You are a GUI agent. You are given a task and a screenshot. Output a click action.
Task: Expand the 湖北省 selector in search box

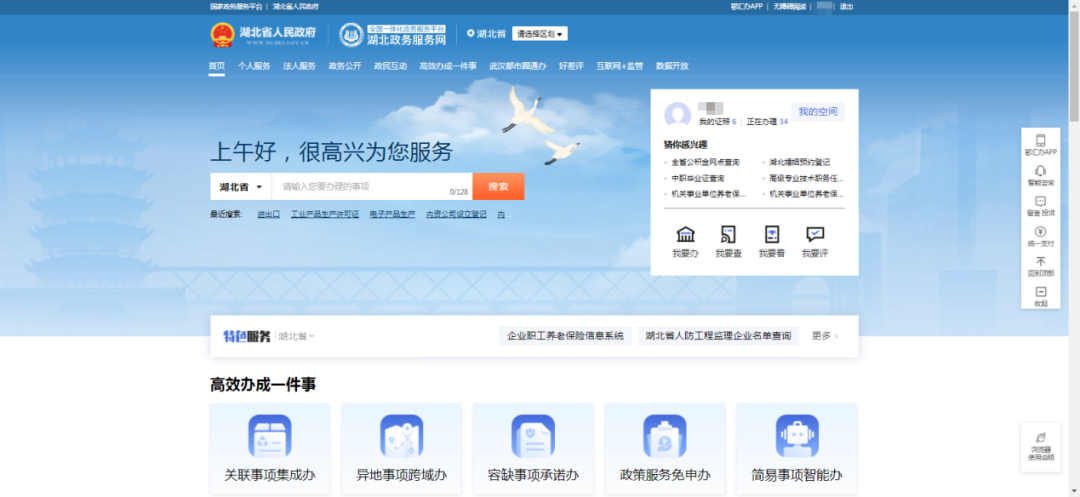241,187
